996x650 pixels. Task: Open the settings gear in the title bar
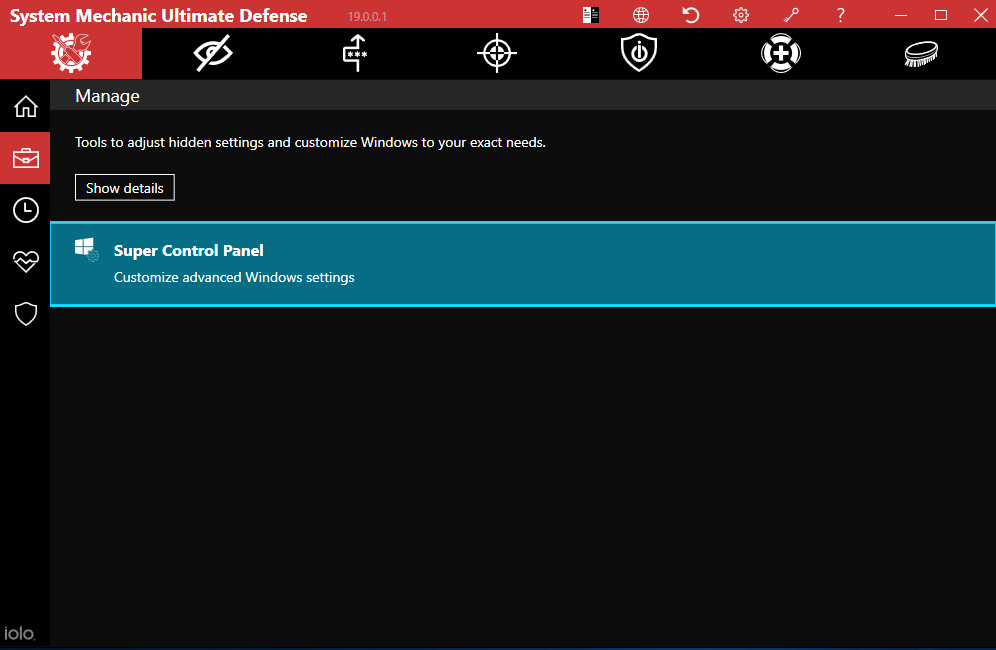[x=741, y=15]
